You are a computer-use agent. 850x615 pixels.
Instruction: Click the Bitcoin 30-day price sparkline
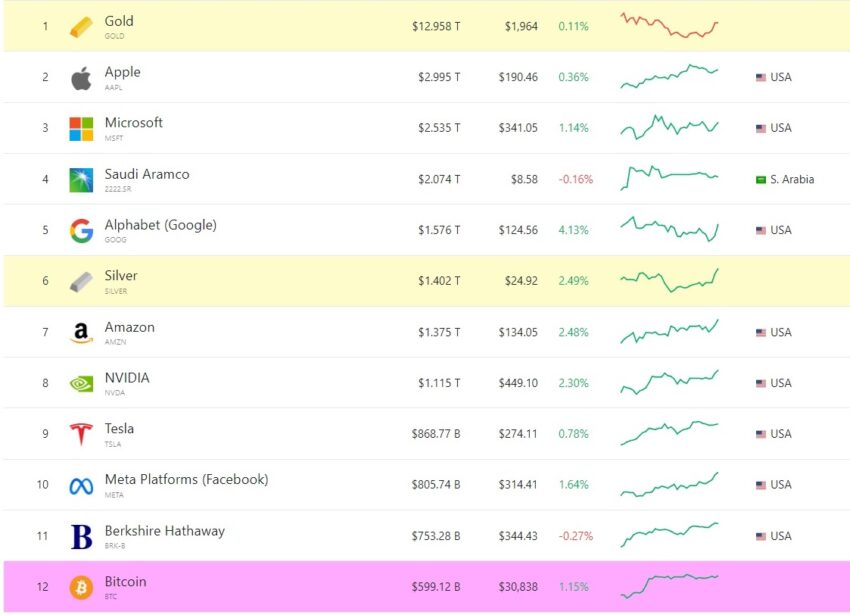(x=669, y=586)
